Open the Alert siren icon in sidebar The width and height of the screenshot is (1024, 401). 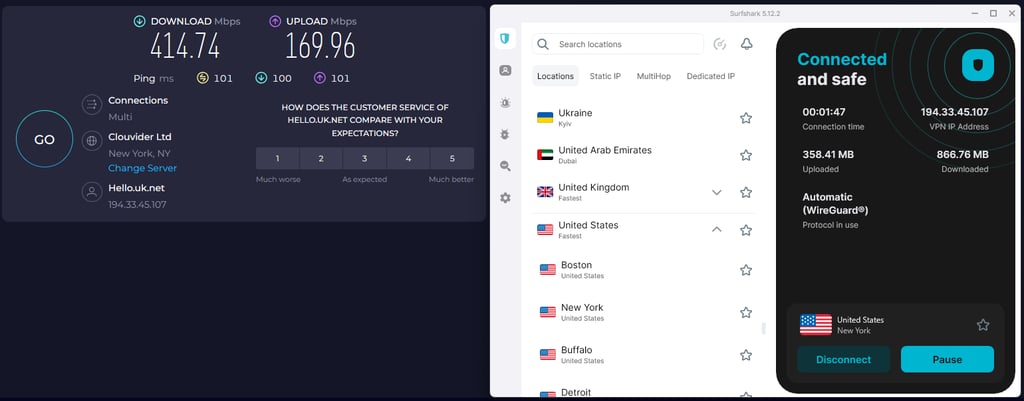(x=505, y=103)
